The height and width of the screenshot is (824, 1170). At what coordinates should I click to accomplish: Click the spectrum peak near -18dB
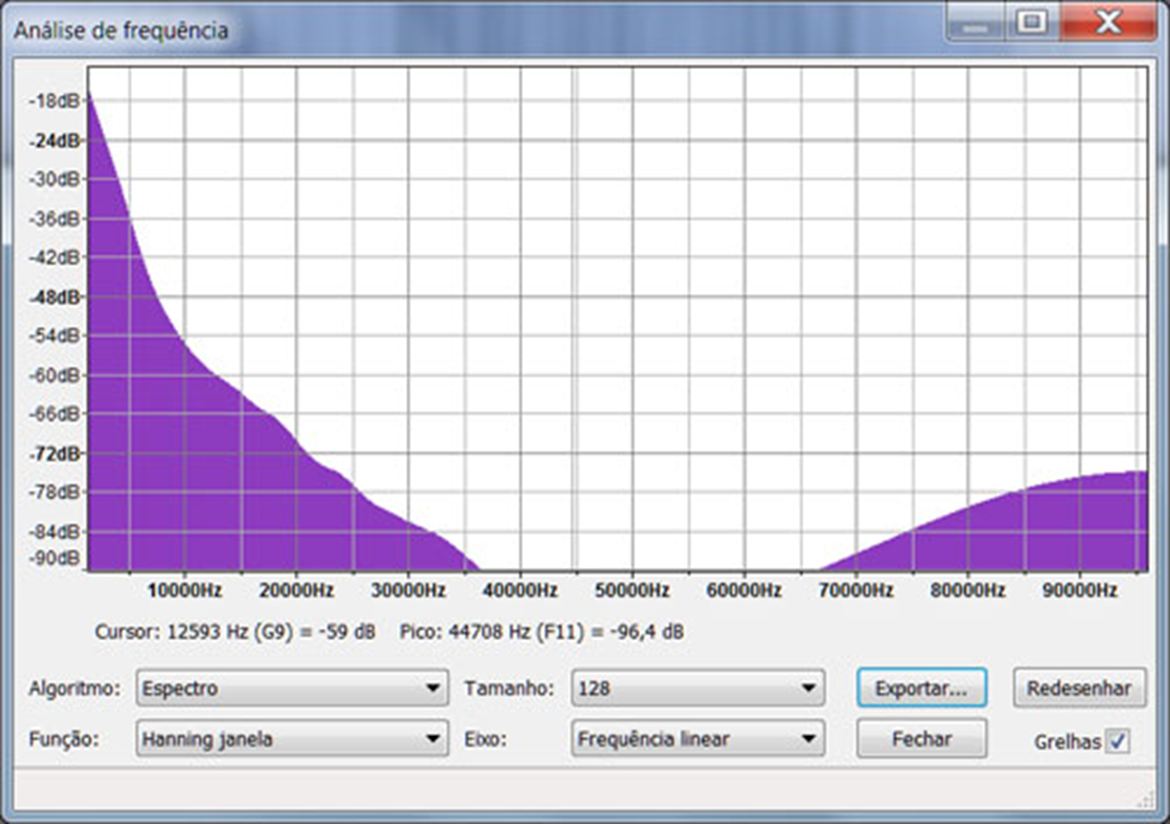91,100
